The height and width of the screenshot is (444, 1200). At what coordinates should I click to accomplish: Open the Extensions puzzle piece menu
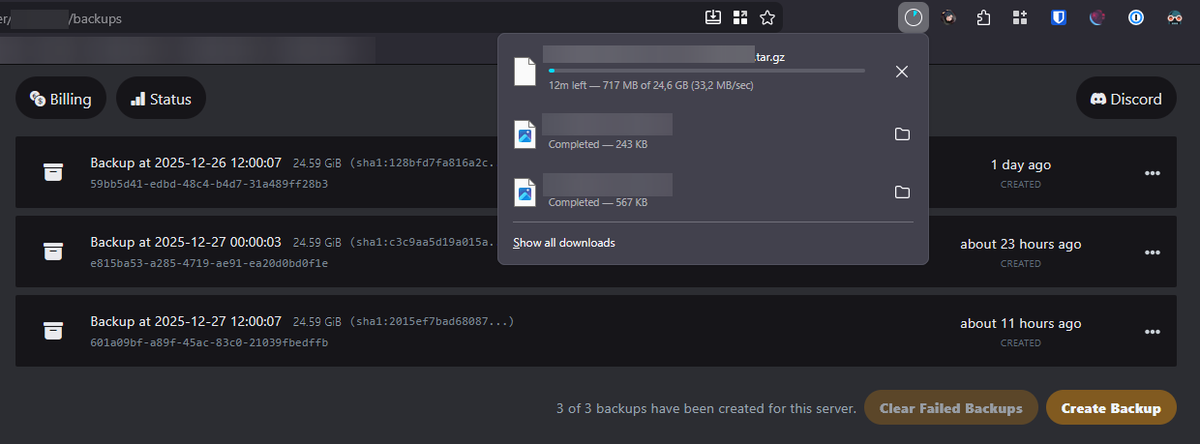click(984, 17)
